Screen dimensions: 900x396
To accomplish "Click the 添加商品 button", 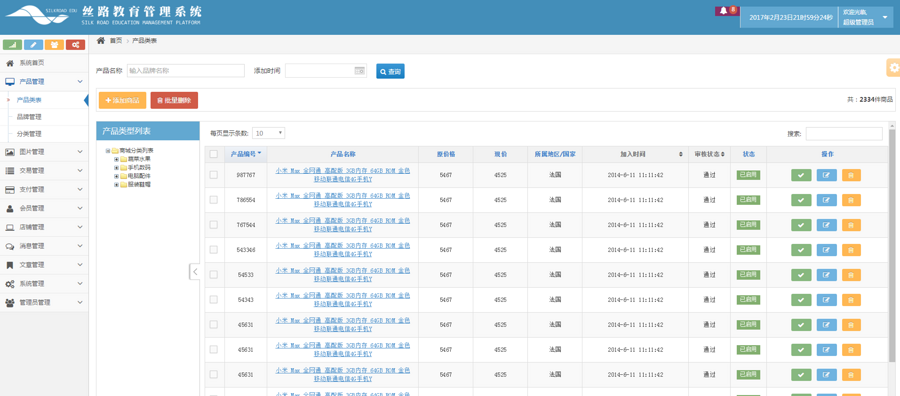I will tap(122, 100).
